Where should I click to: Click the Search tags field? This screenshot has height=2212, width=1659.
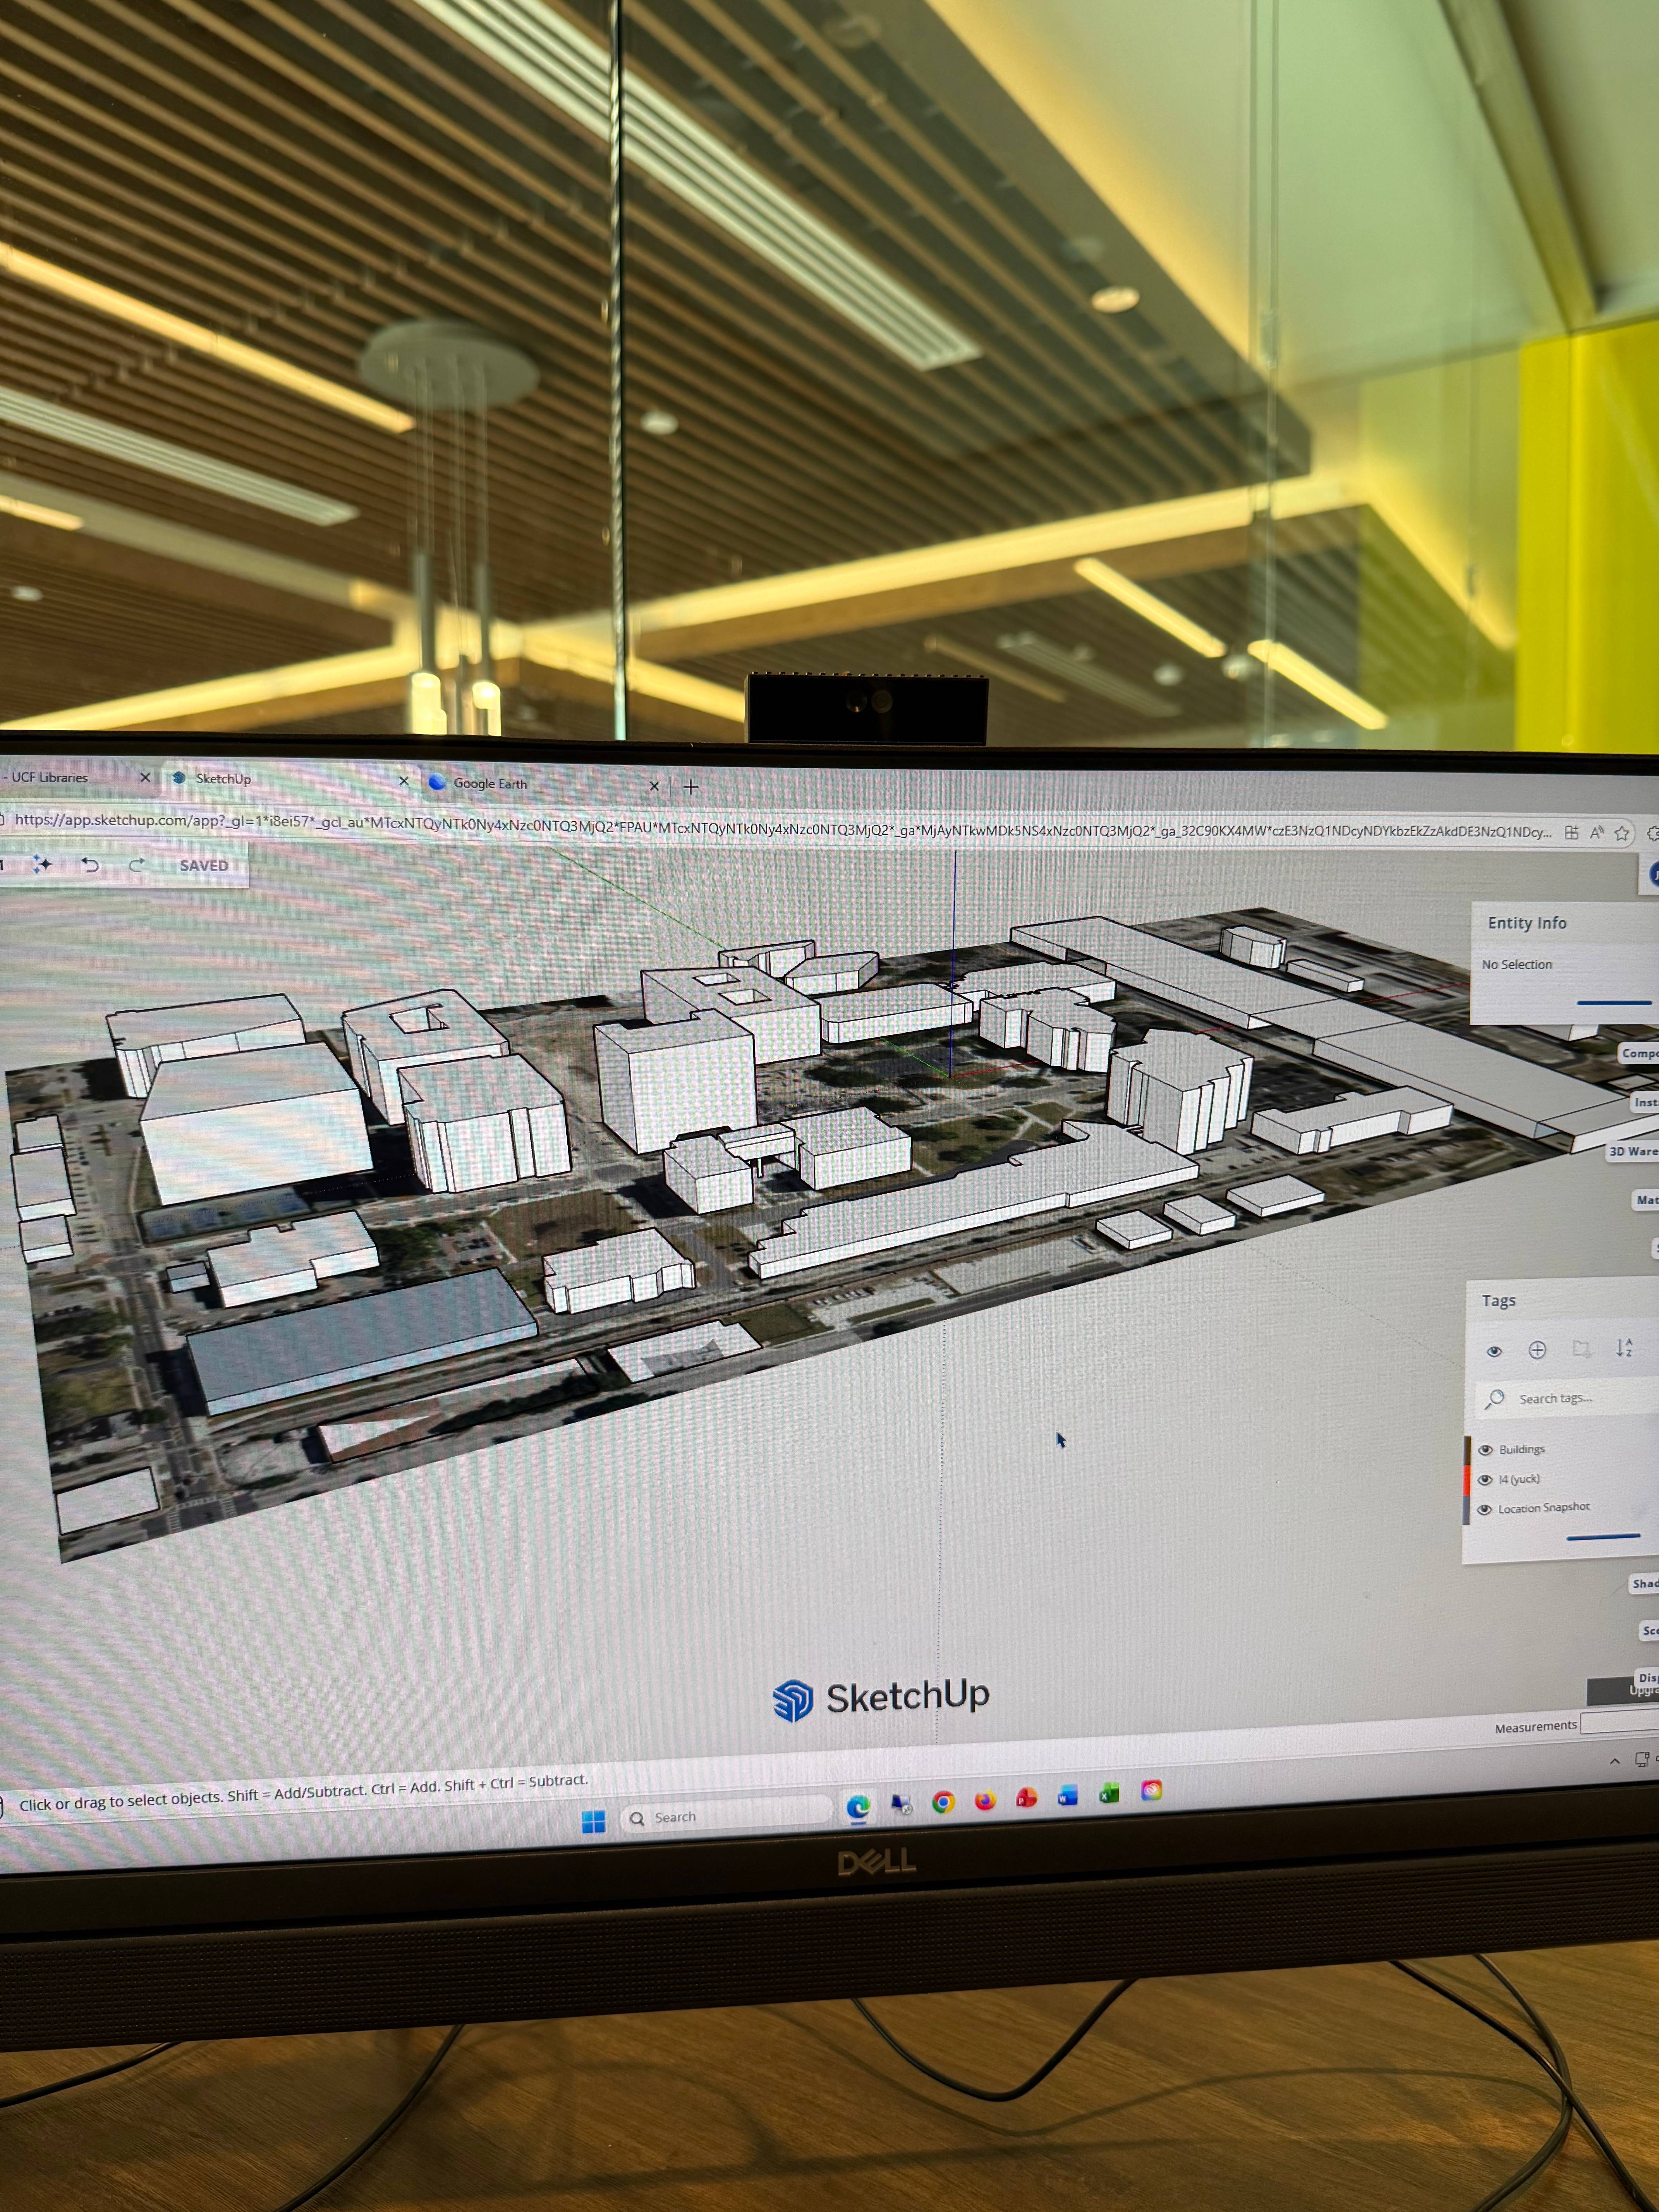click(x=1567, y=1398)
